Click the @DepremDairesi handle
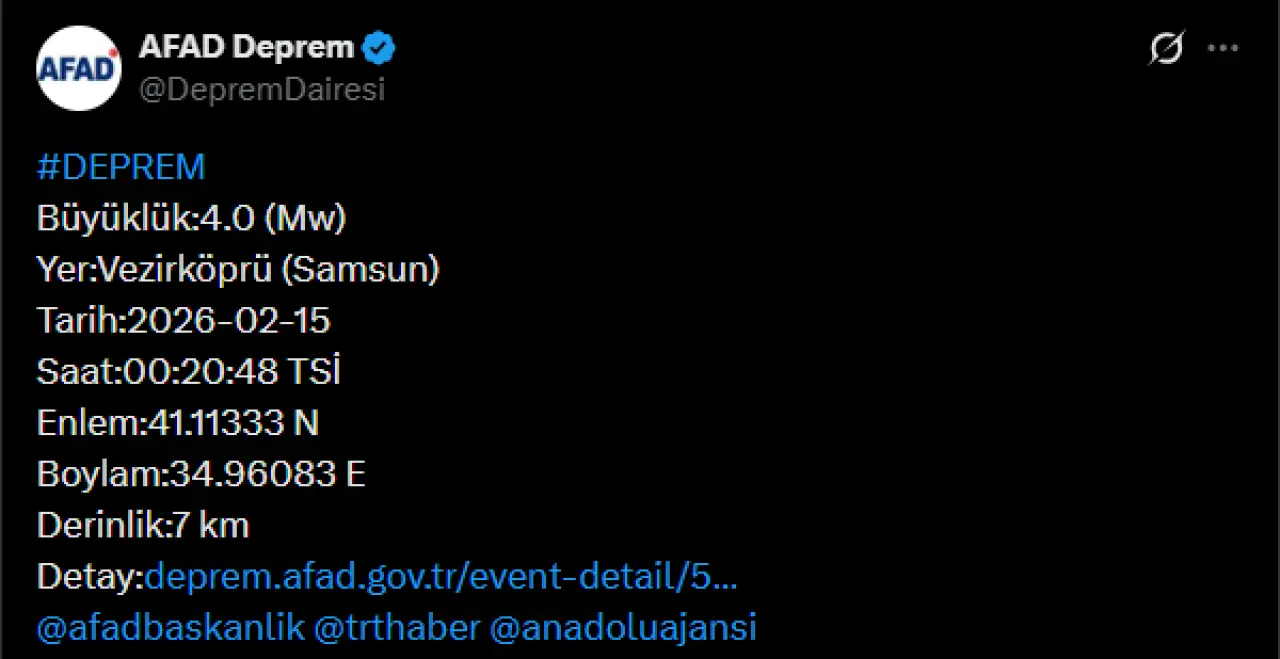The height and width of the screenshot is (659, 1280). 261,90
